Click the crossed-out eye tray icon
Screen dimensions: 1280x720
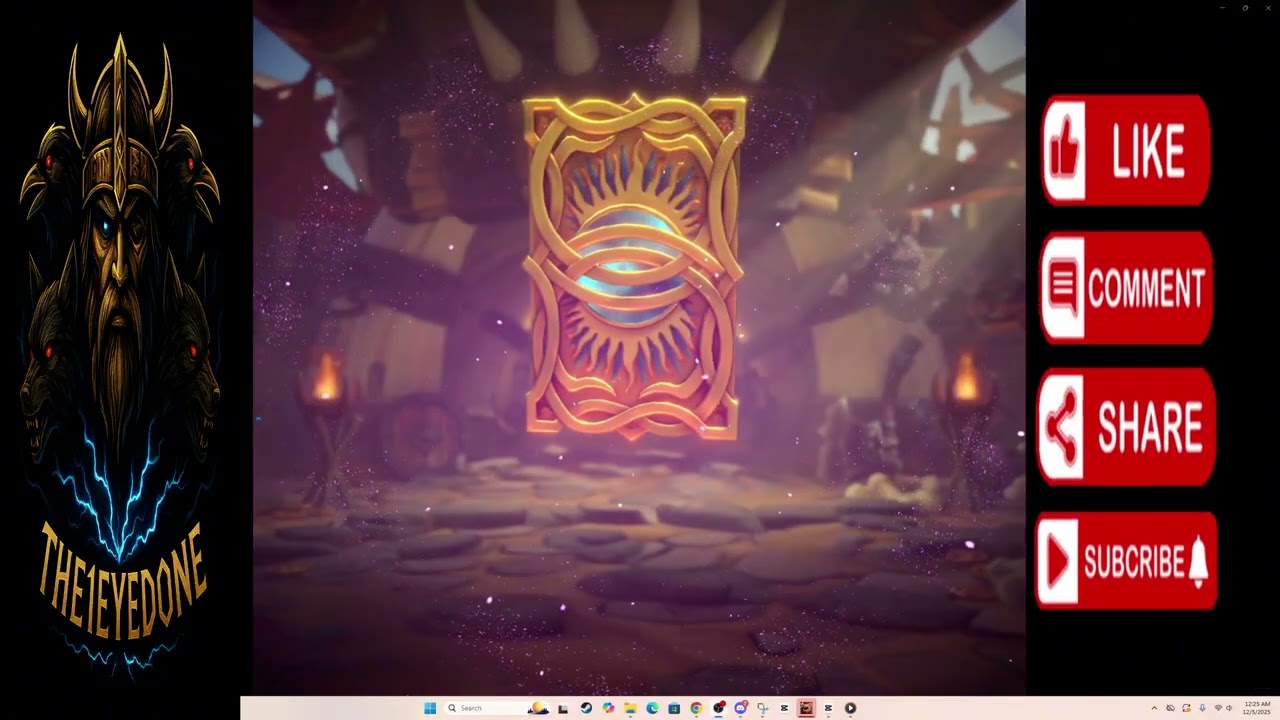coord(1170,708)
